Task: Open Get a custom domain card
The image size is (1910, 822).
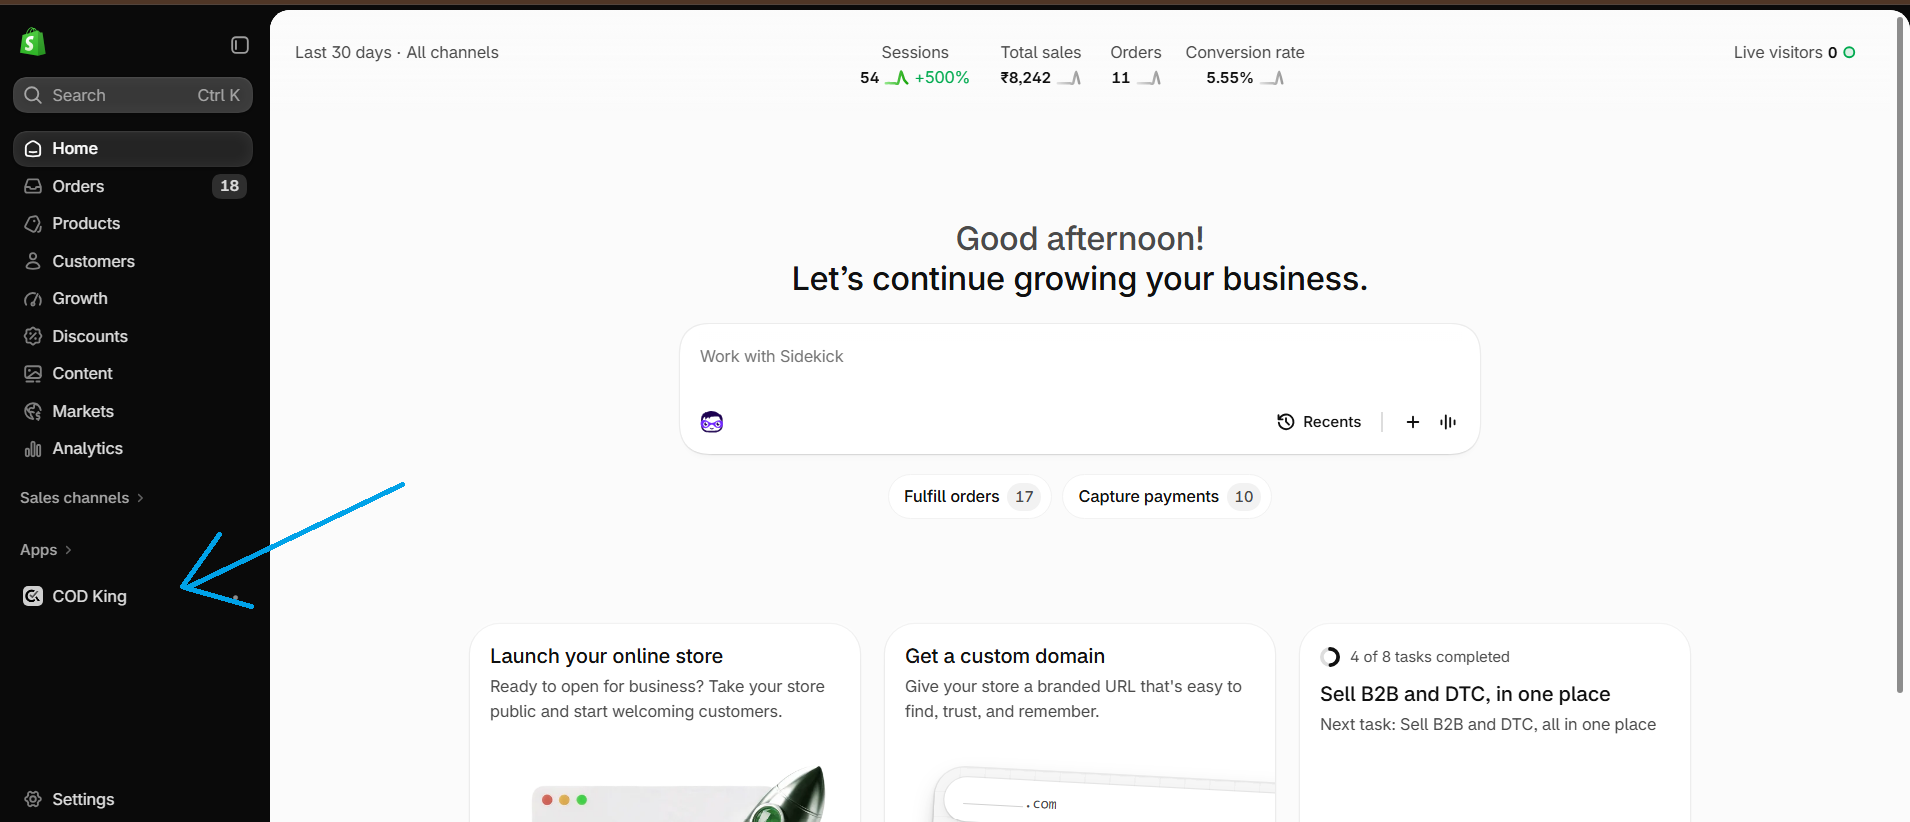Action: [1080, 723]
